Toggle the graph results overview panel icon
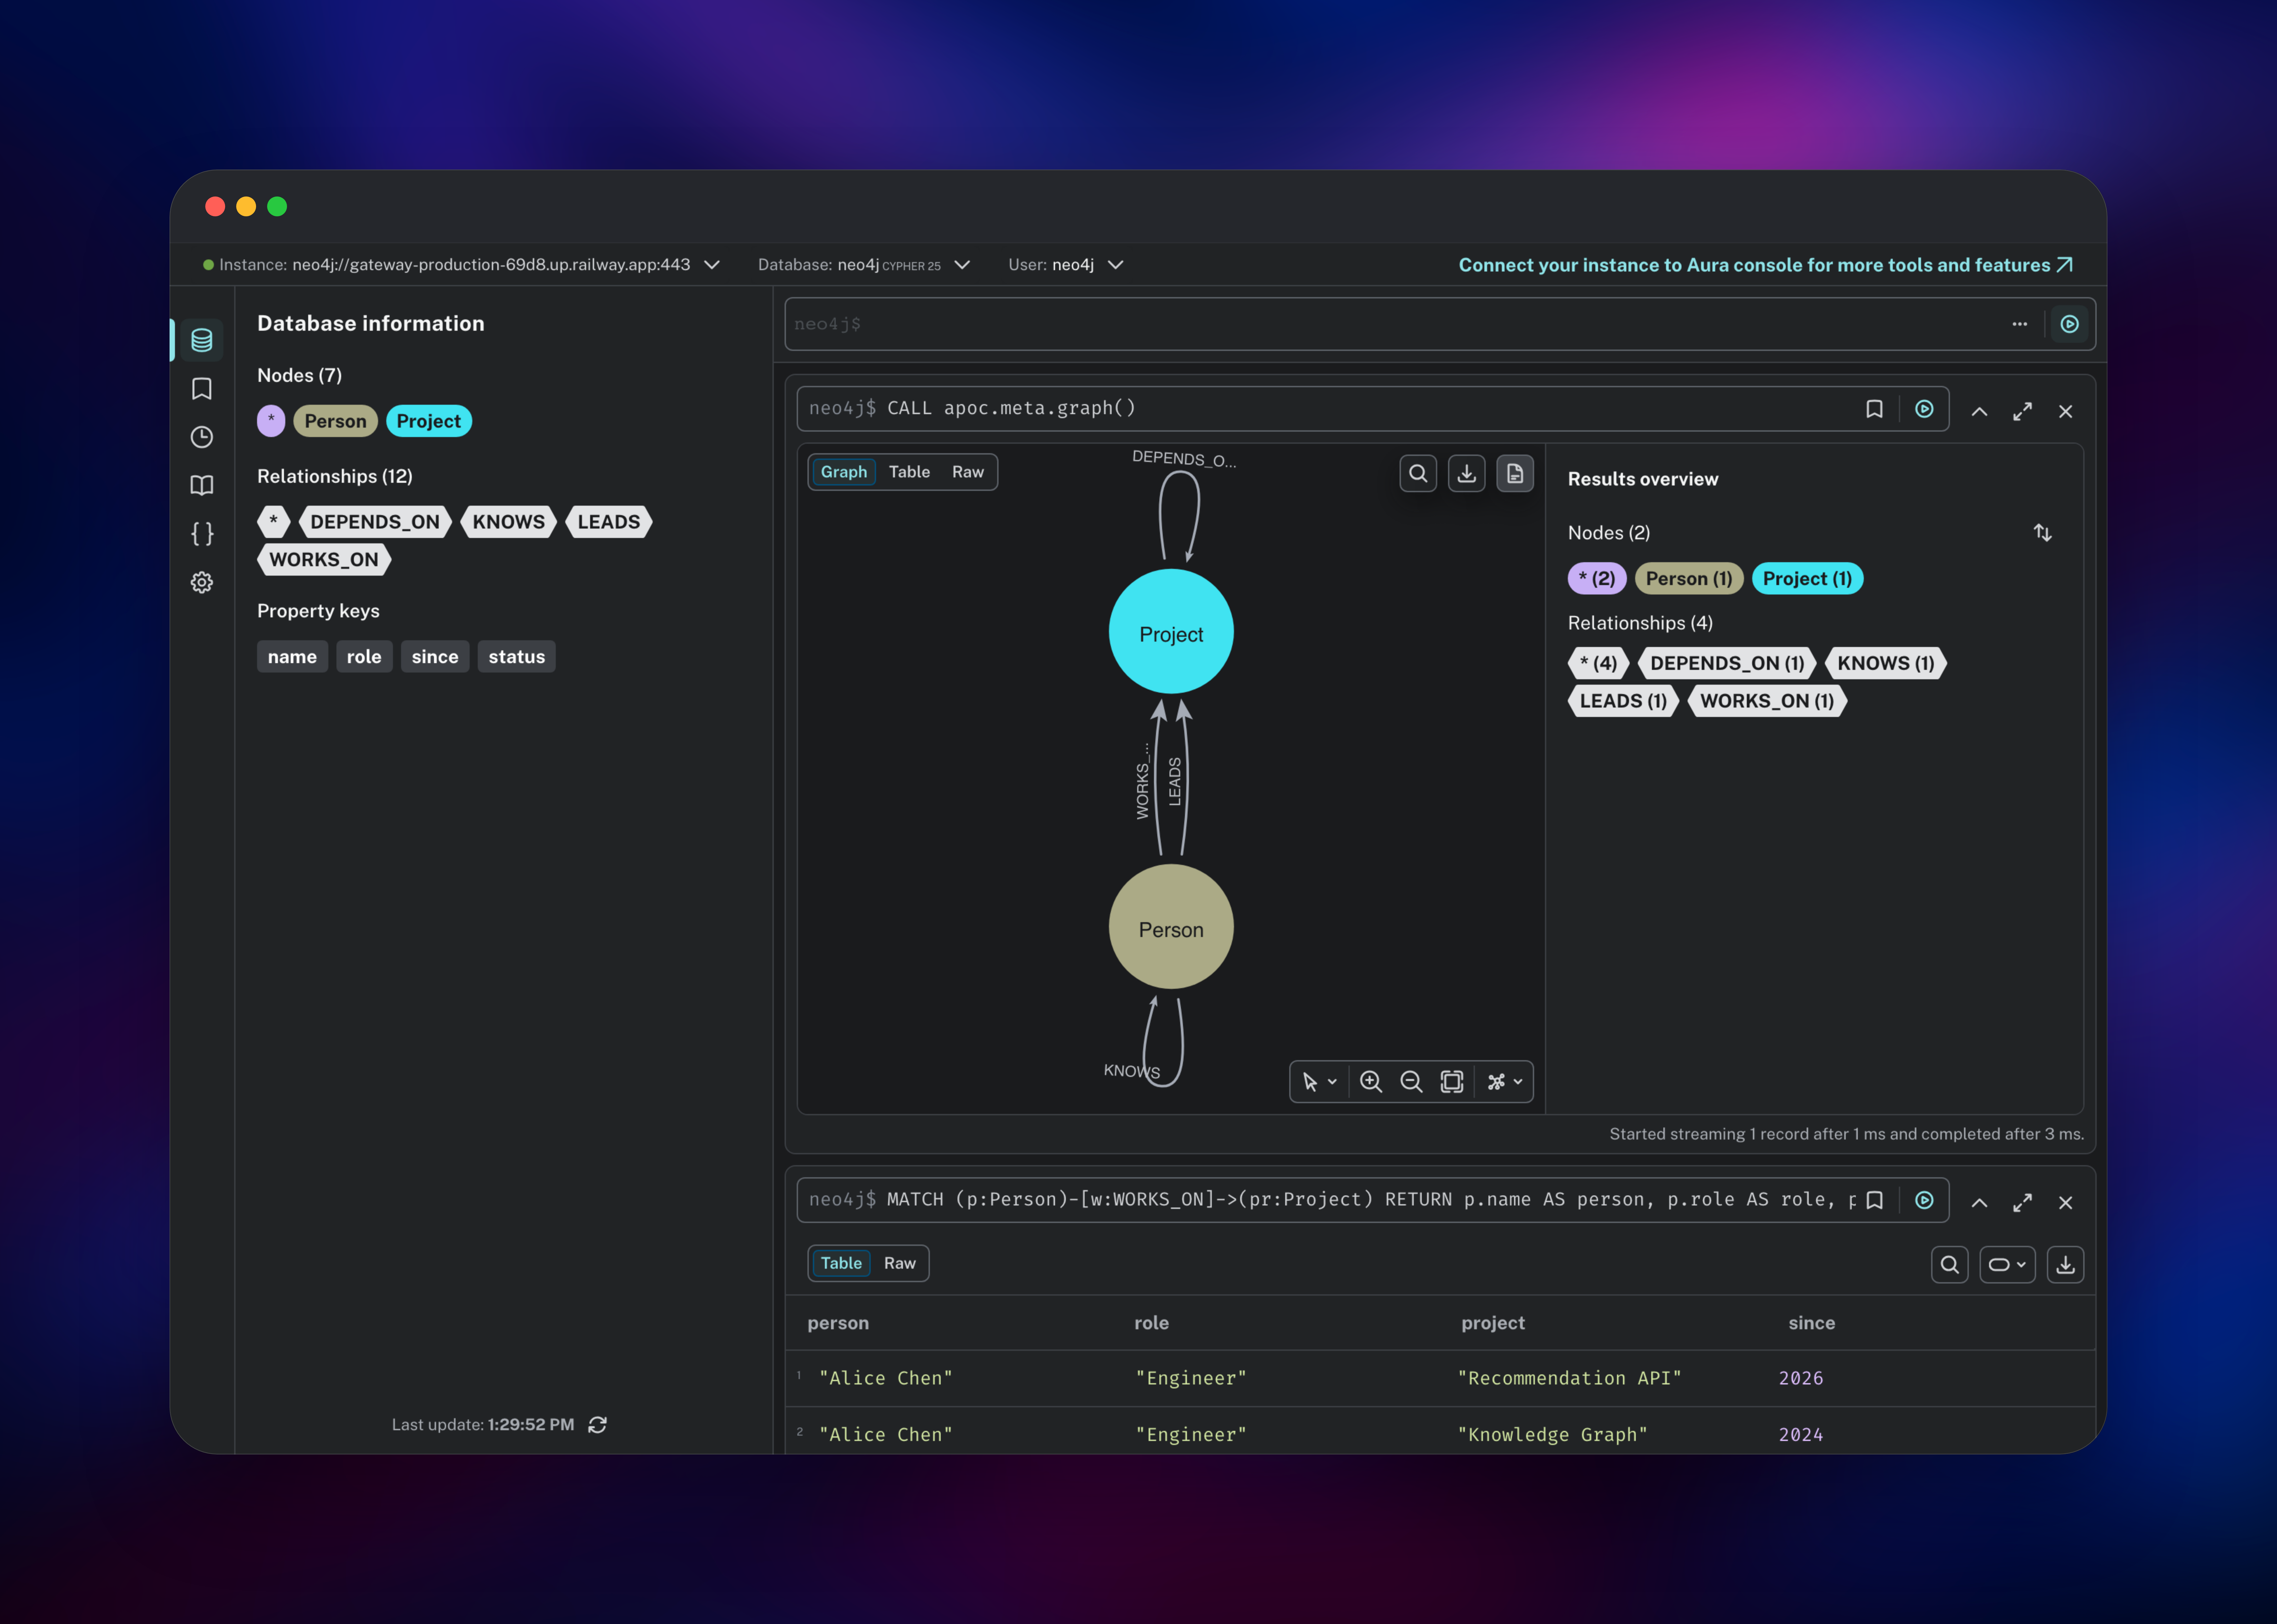This screenshot has width=2277, height=1624. 1515,473
